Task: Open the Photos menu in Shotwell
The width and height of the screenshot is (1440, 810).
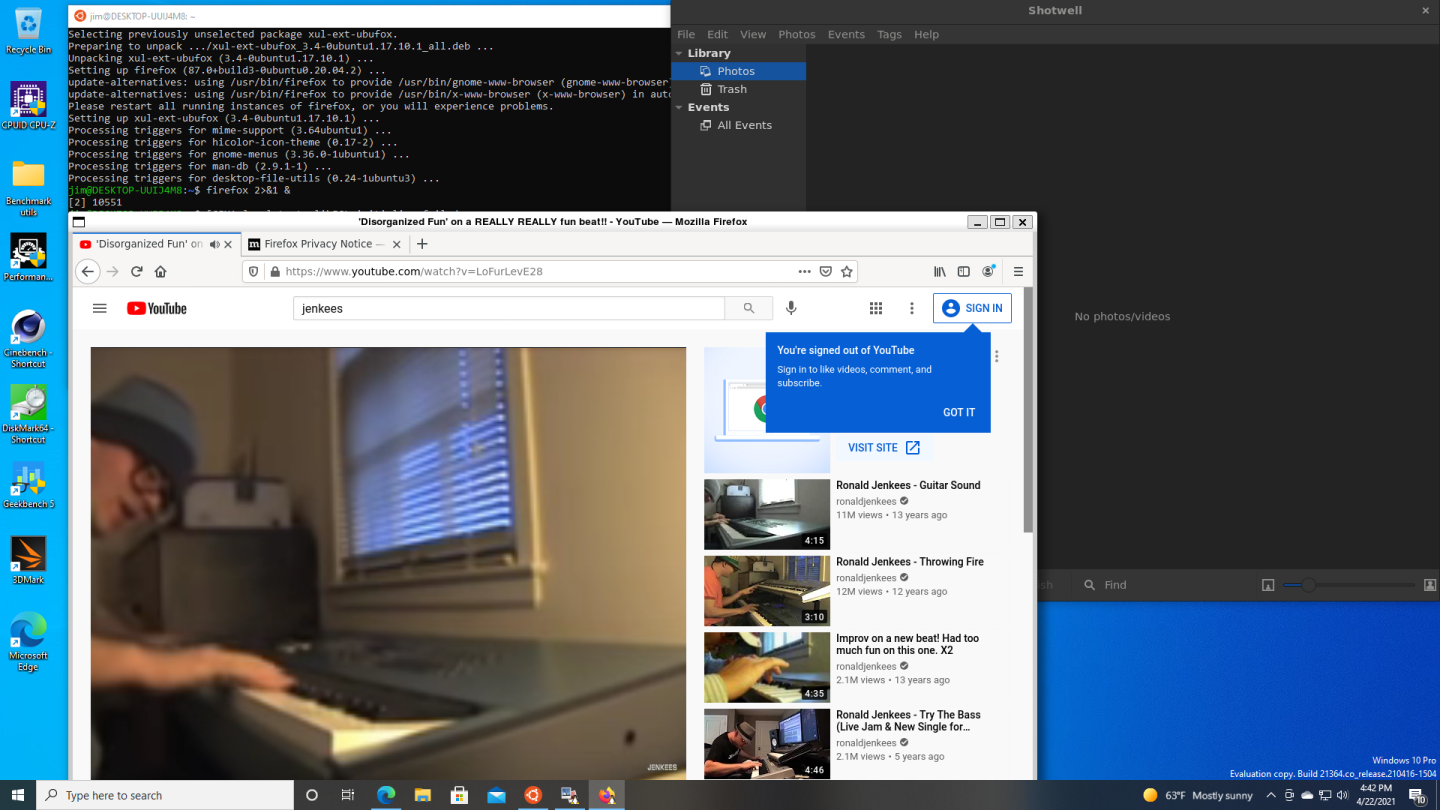Action: point(797,33)
